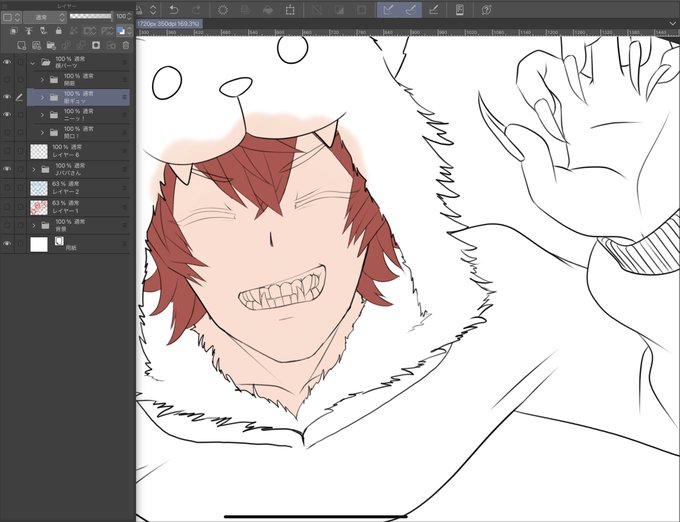Expand the 眼ギュッ folder
The image size is (680, 522).
tap(42, 98)
